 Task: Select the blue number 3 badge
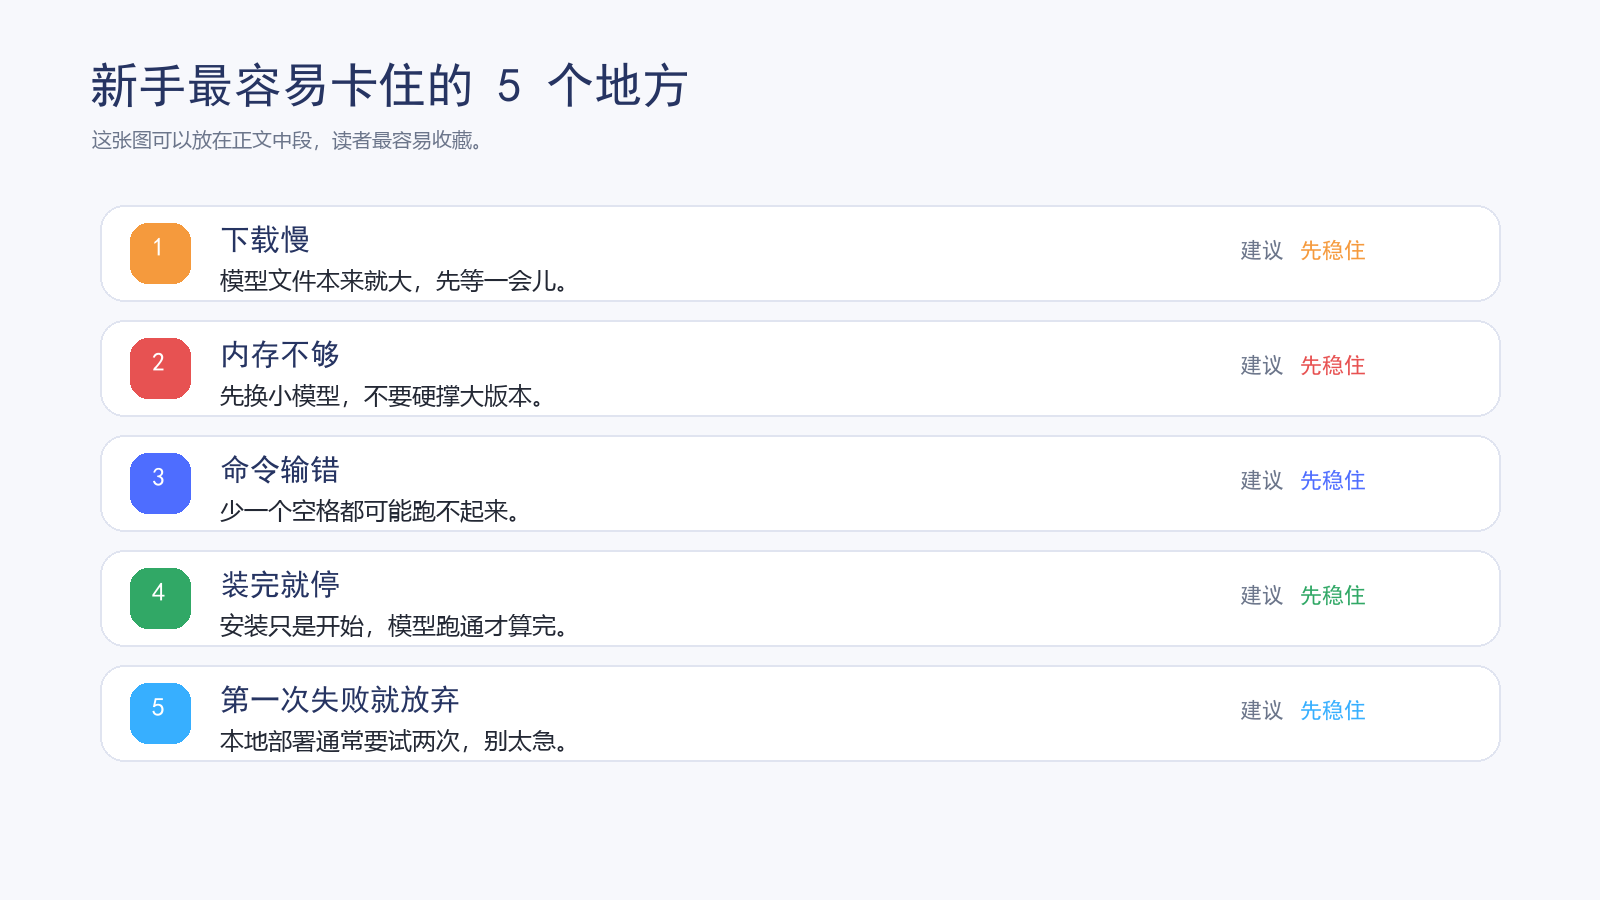coord(160,483)
